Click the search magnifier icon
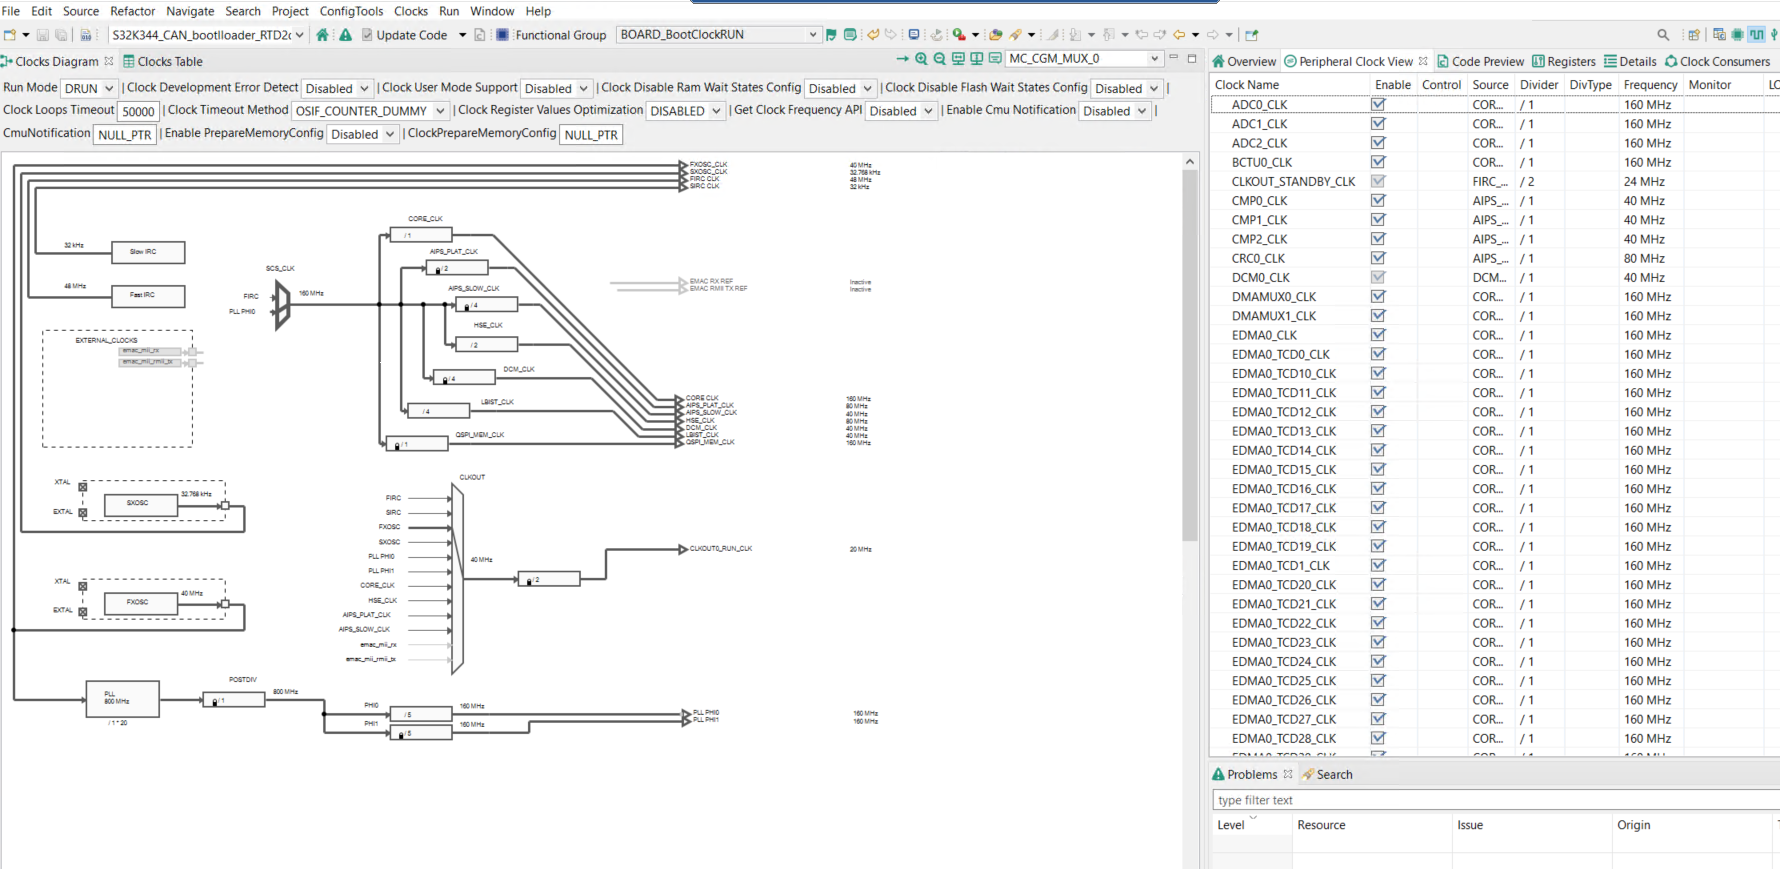 [x=1663, y=35]
